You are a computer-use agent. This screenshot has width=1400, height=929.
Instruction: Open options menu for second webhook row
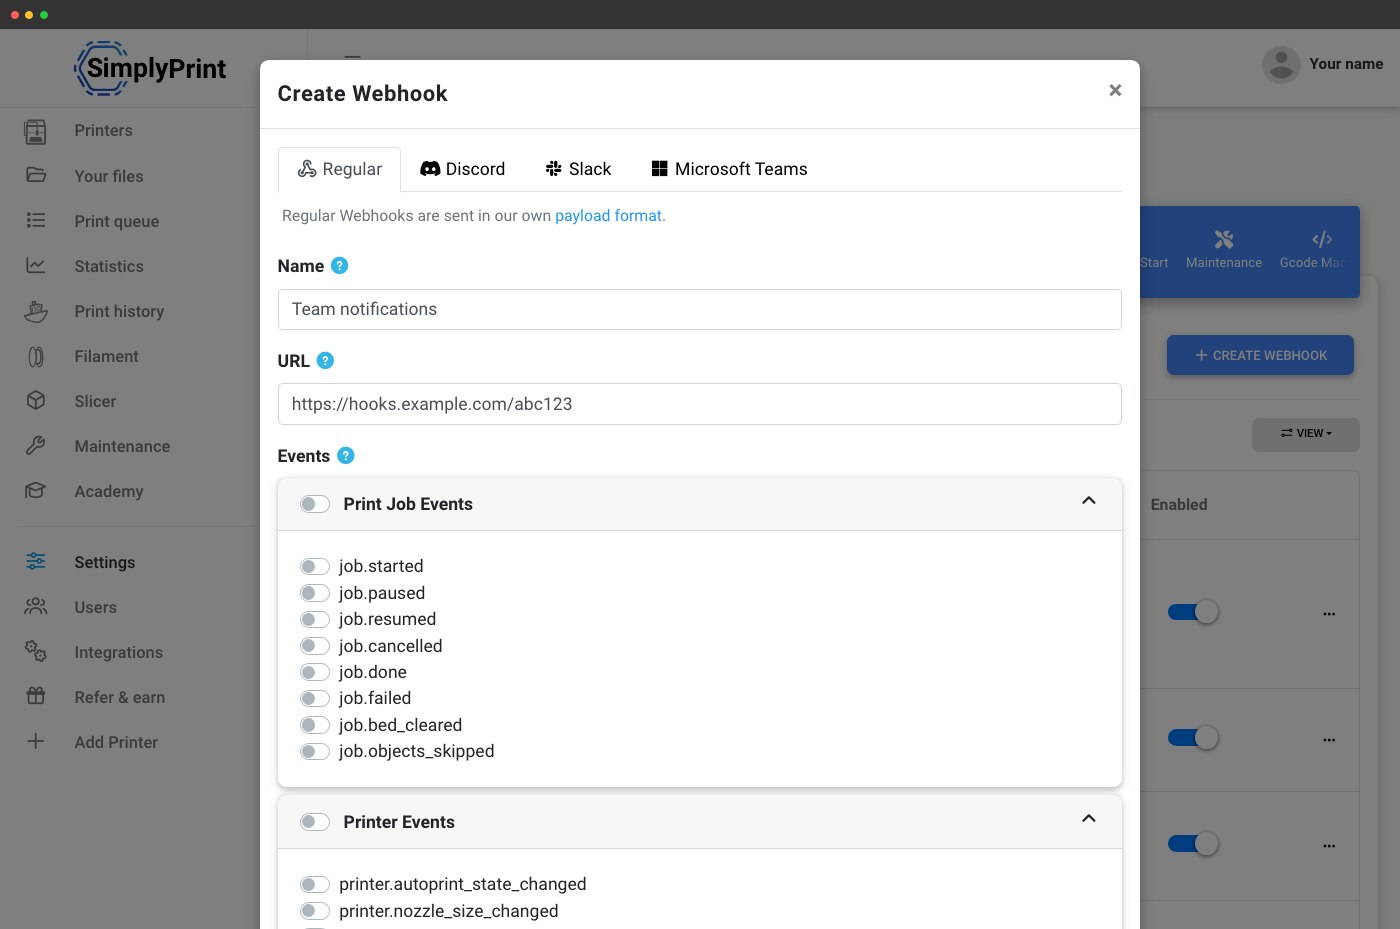(x=1329, y=740)
